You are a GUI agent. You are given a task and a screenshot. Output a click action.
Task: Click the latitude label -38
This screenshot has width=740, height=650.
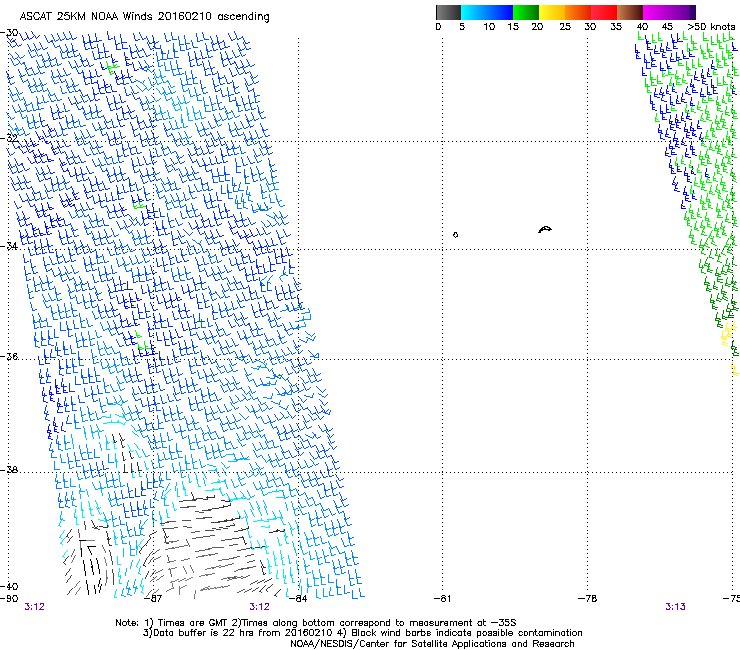click(x=10, y=470)
